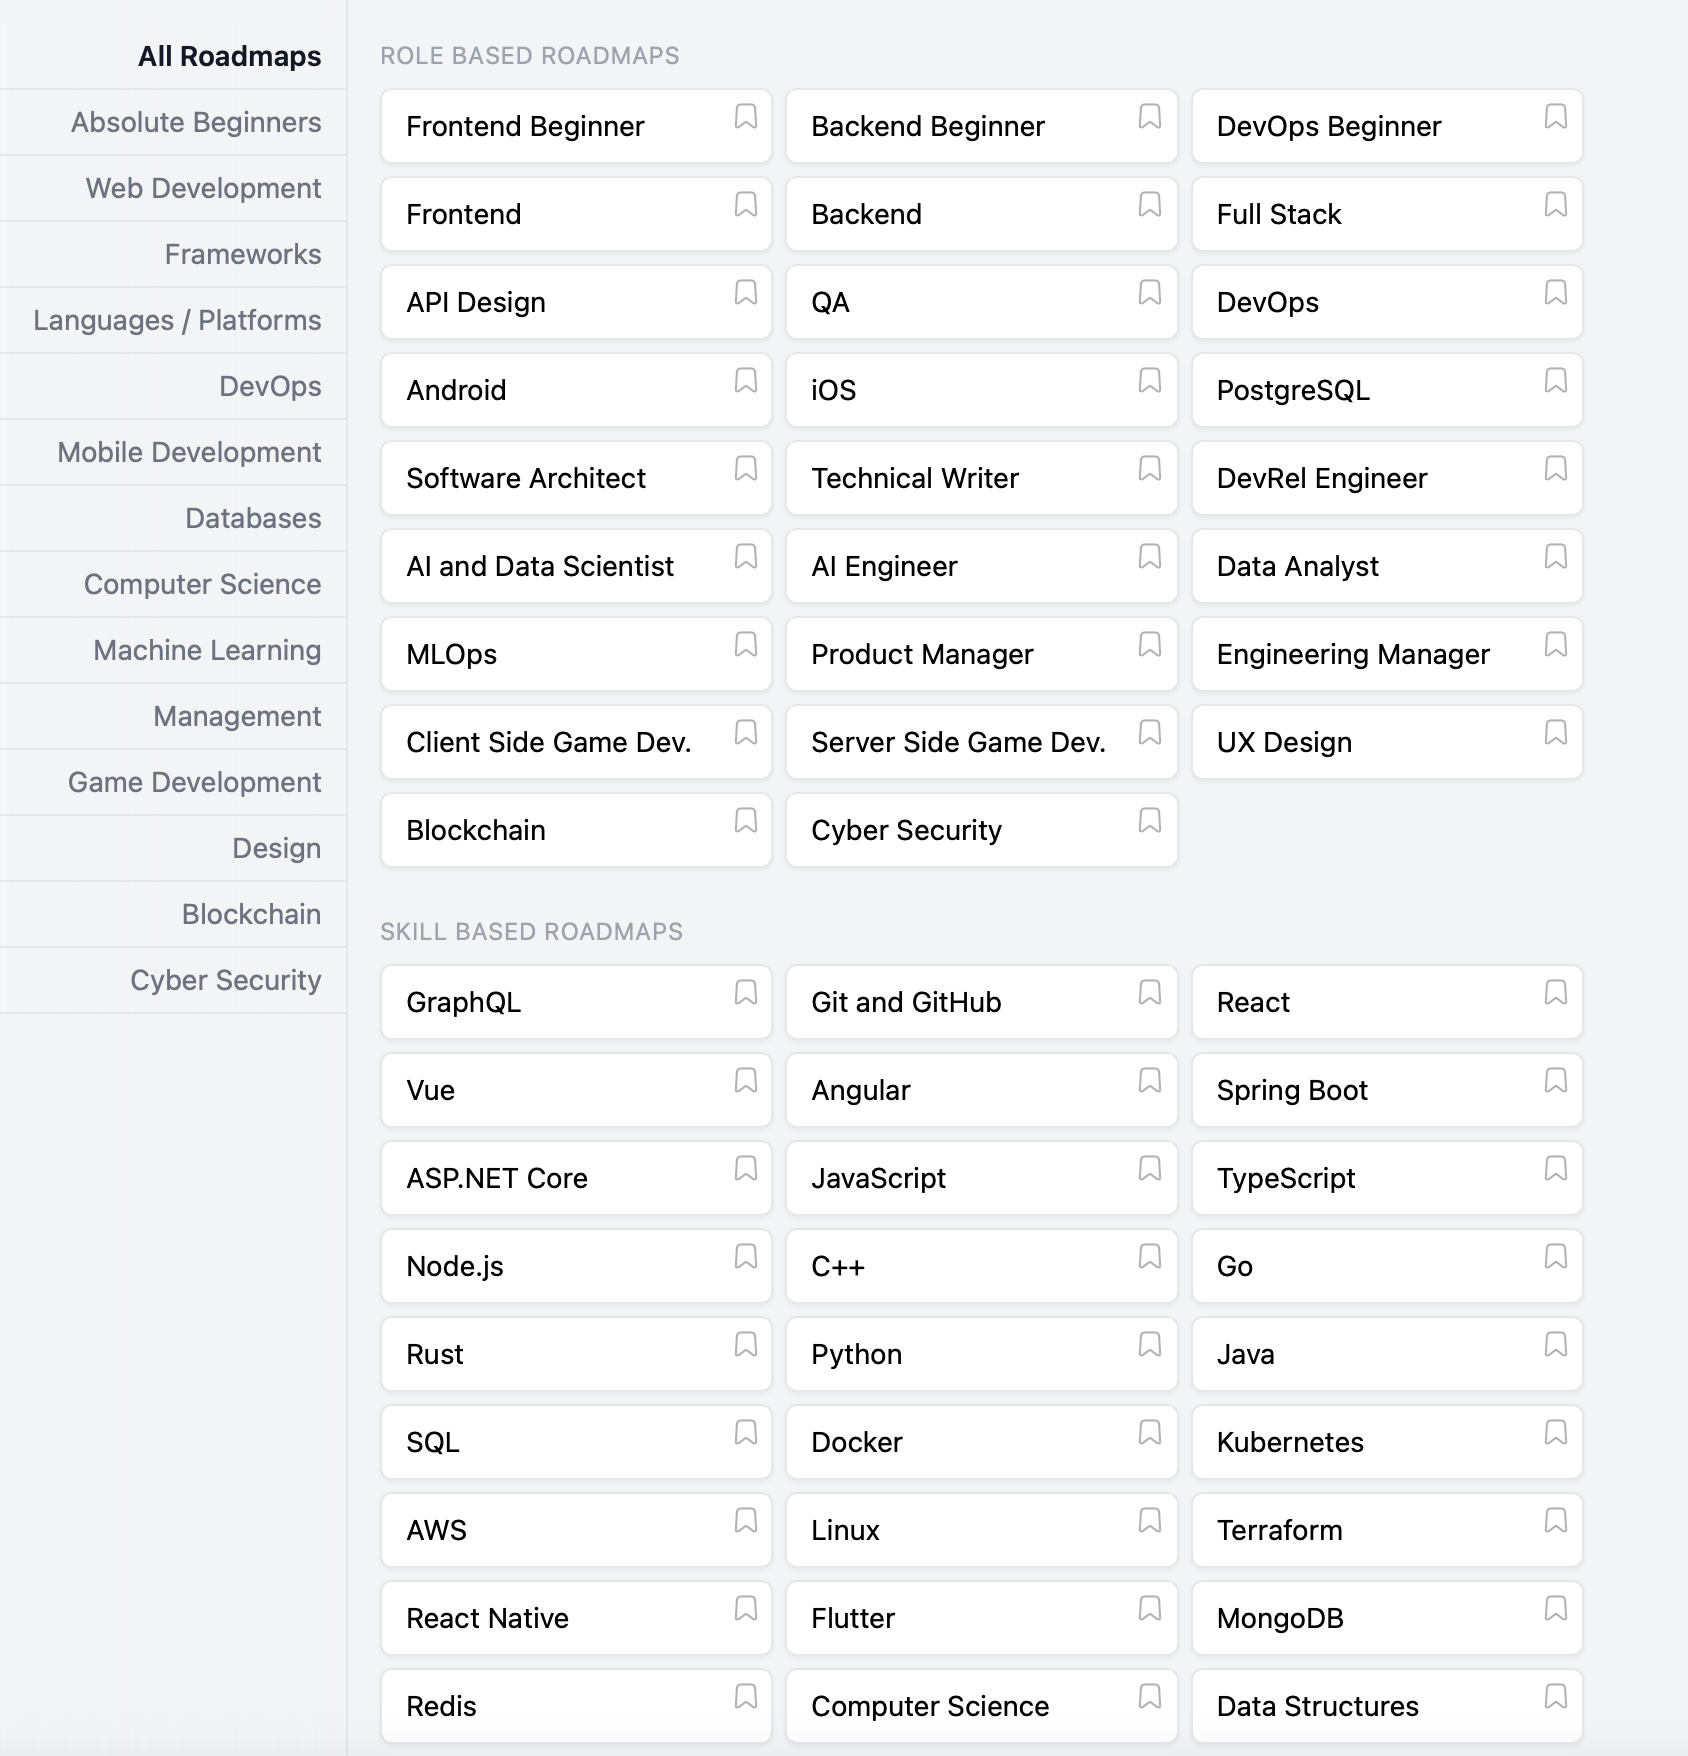Bookmark the Python roadmap

pos(1150,1345)
